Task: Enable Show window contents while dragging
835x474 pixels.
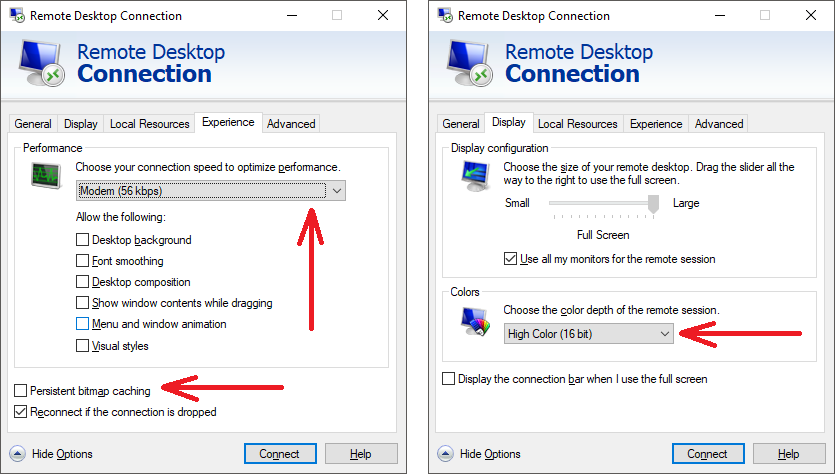Action: (82, 303)
